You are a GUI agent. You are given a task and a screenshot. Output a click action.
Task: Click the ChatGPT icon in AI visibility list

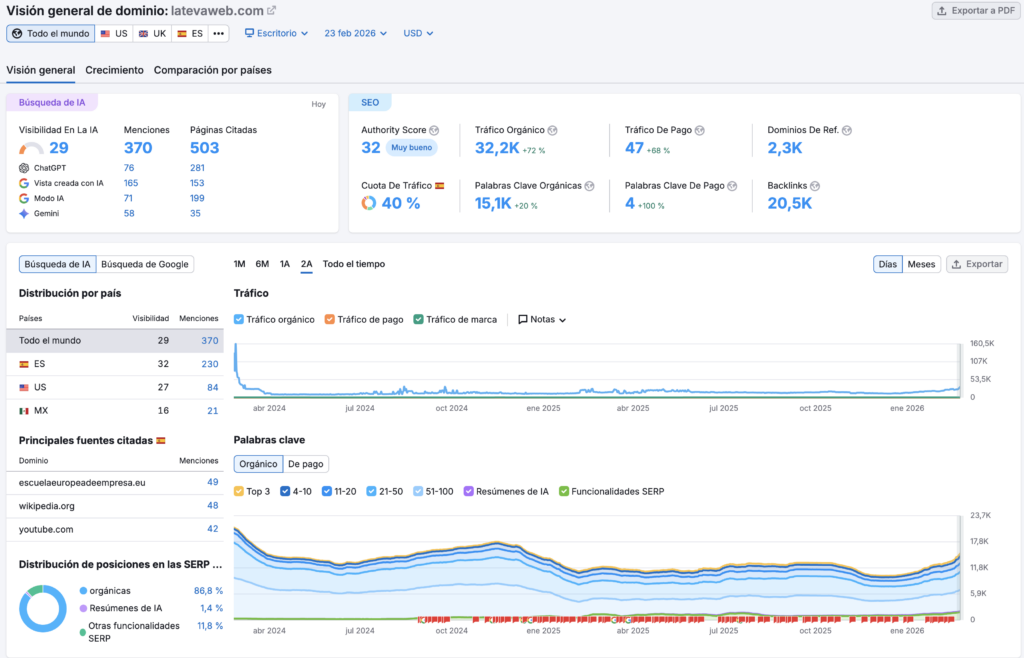[24, 168]
